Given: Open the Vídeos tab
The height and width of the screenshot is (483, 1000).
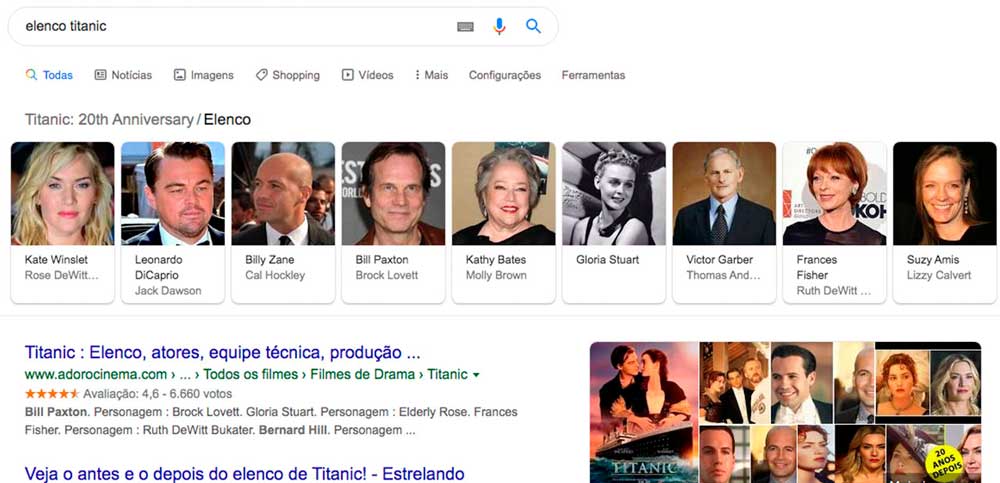Looking at the screenshot, I should (367, 75).
